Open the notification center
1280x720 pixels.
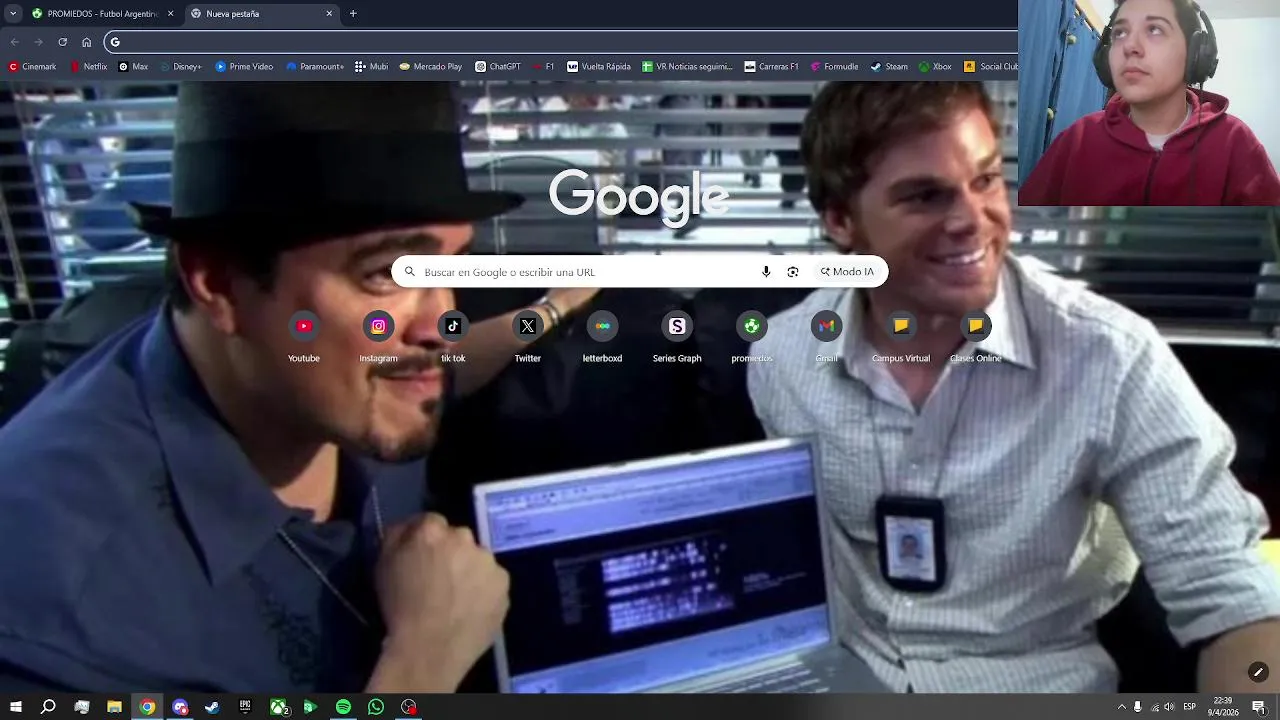[x=1259, y=707]
